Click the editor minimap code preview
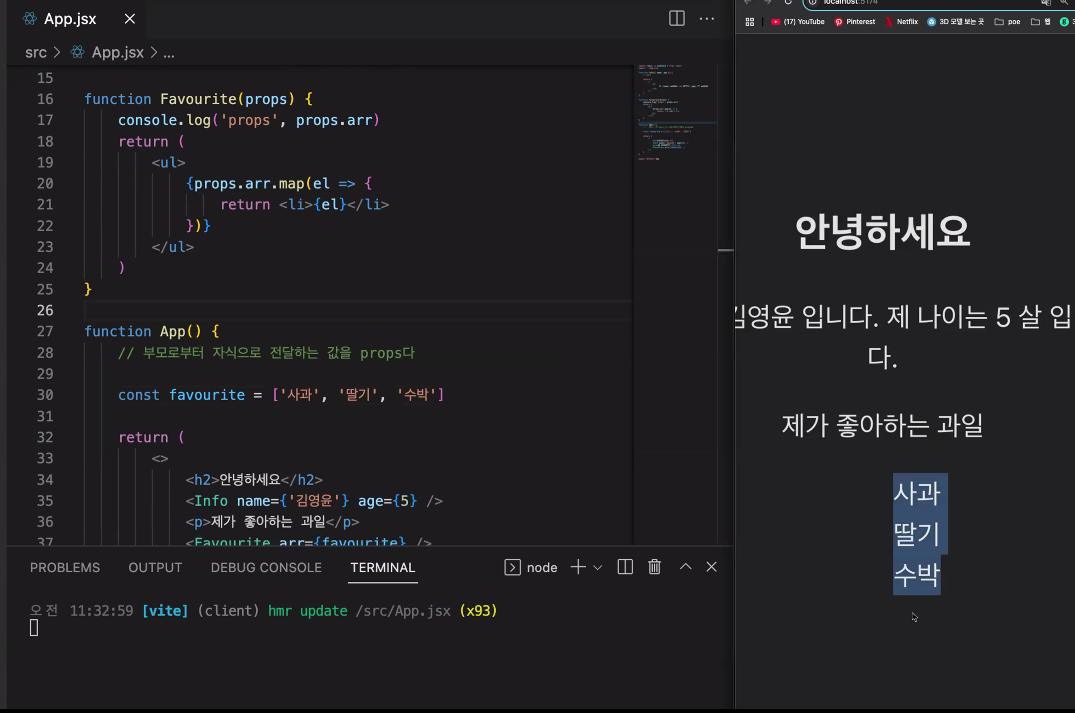 coord(675,113)
